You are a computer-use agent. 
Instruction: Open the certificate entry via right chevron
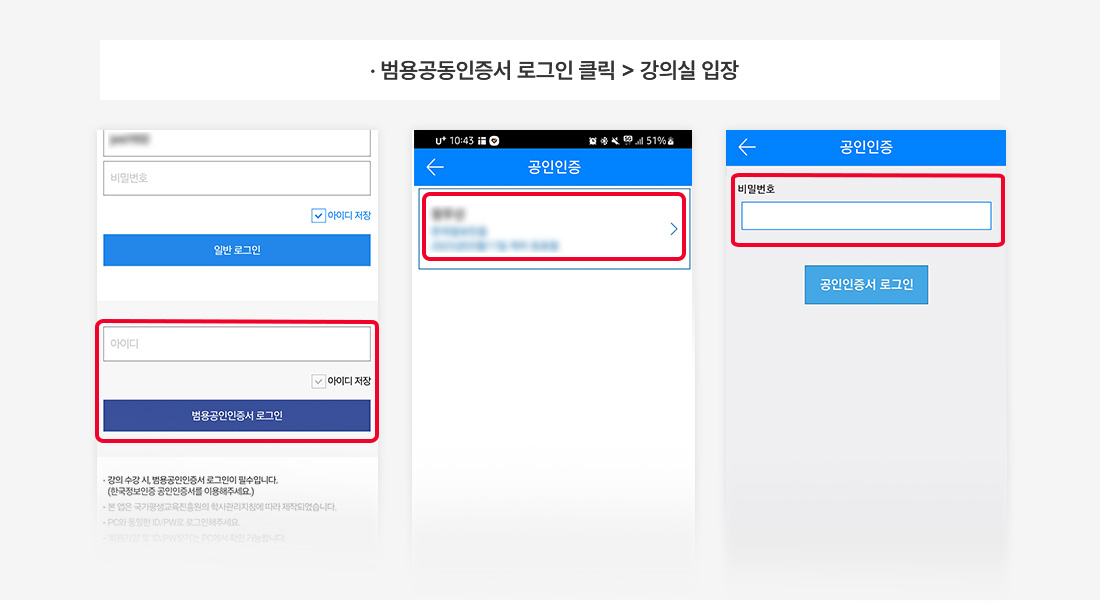(673, 229)
